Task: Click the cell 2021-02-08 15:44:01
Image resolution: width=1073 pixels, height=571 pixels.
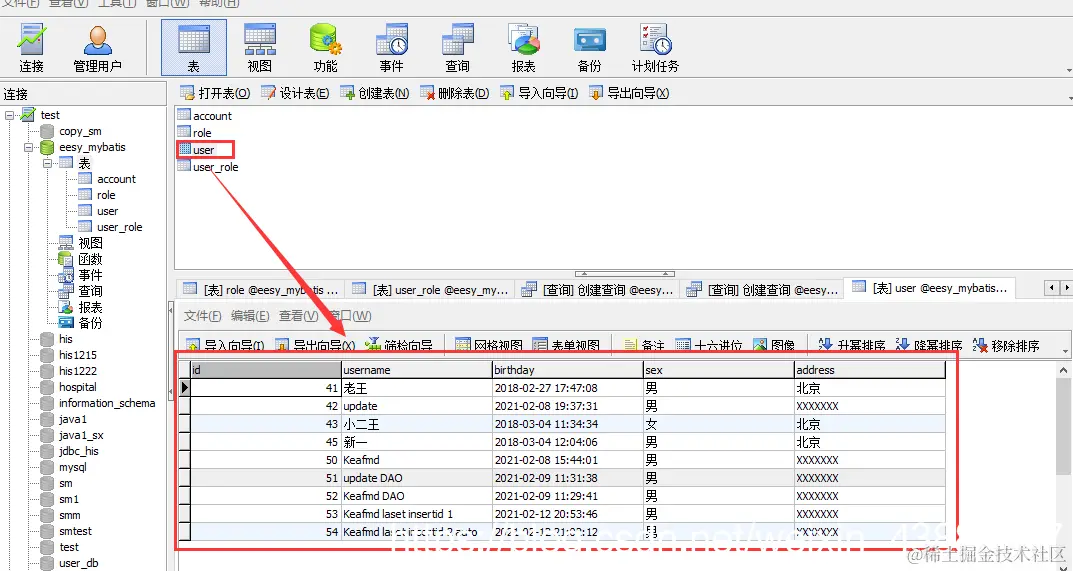Action: pyautogui.click(x=567, y=460)
